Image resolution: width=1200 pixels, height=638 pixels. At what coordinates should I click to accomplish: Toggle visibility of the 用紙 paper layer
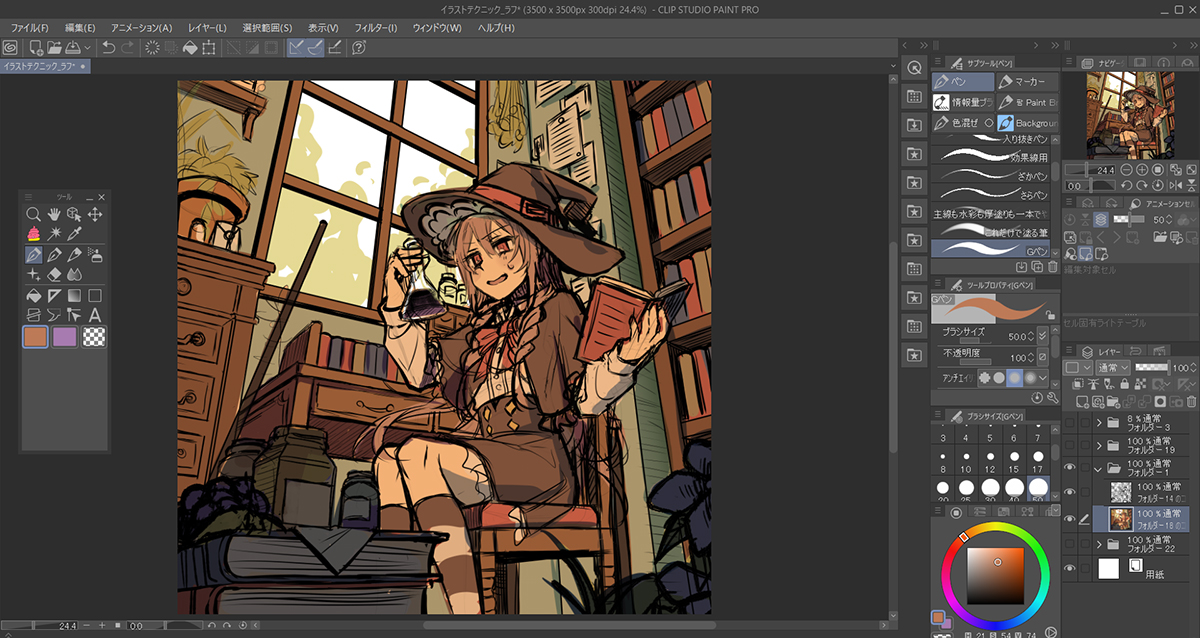(1070, 569)
